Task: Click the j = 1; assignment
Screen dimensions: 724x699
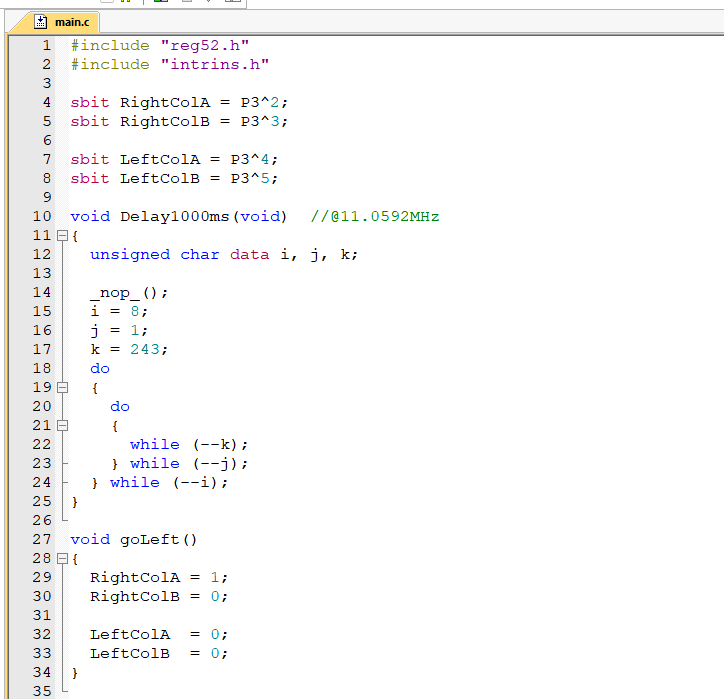Action: pos(119,330)
